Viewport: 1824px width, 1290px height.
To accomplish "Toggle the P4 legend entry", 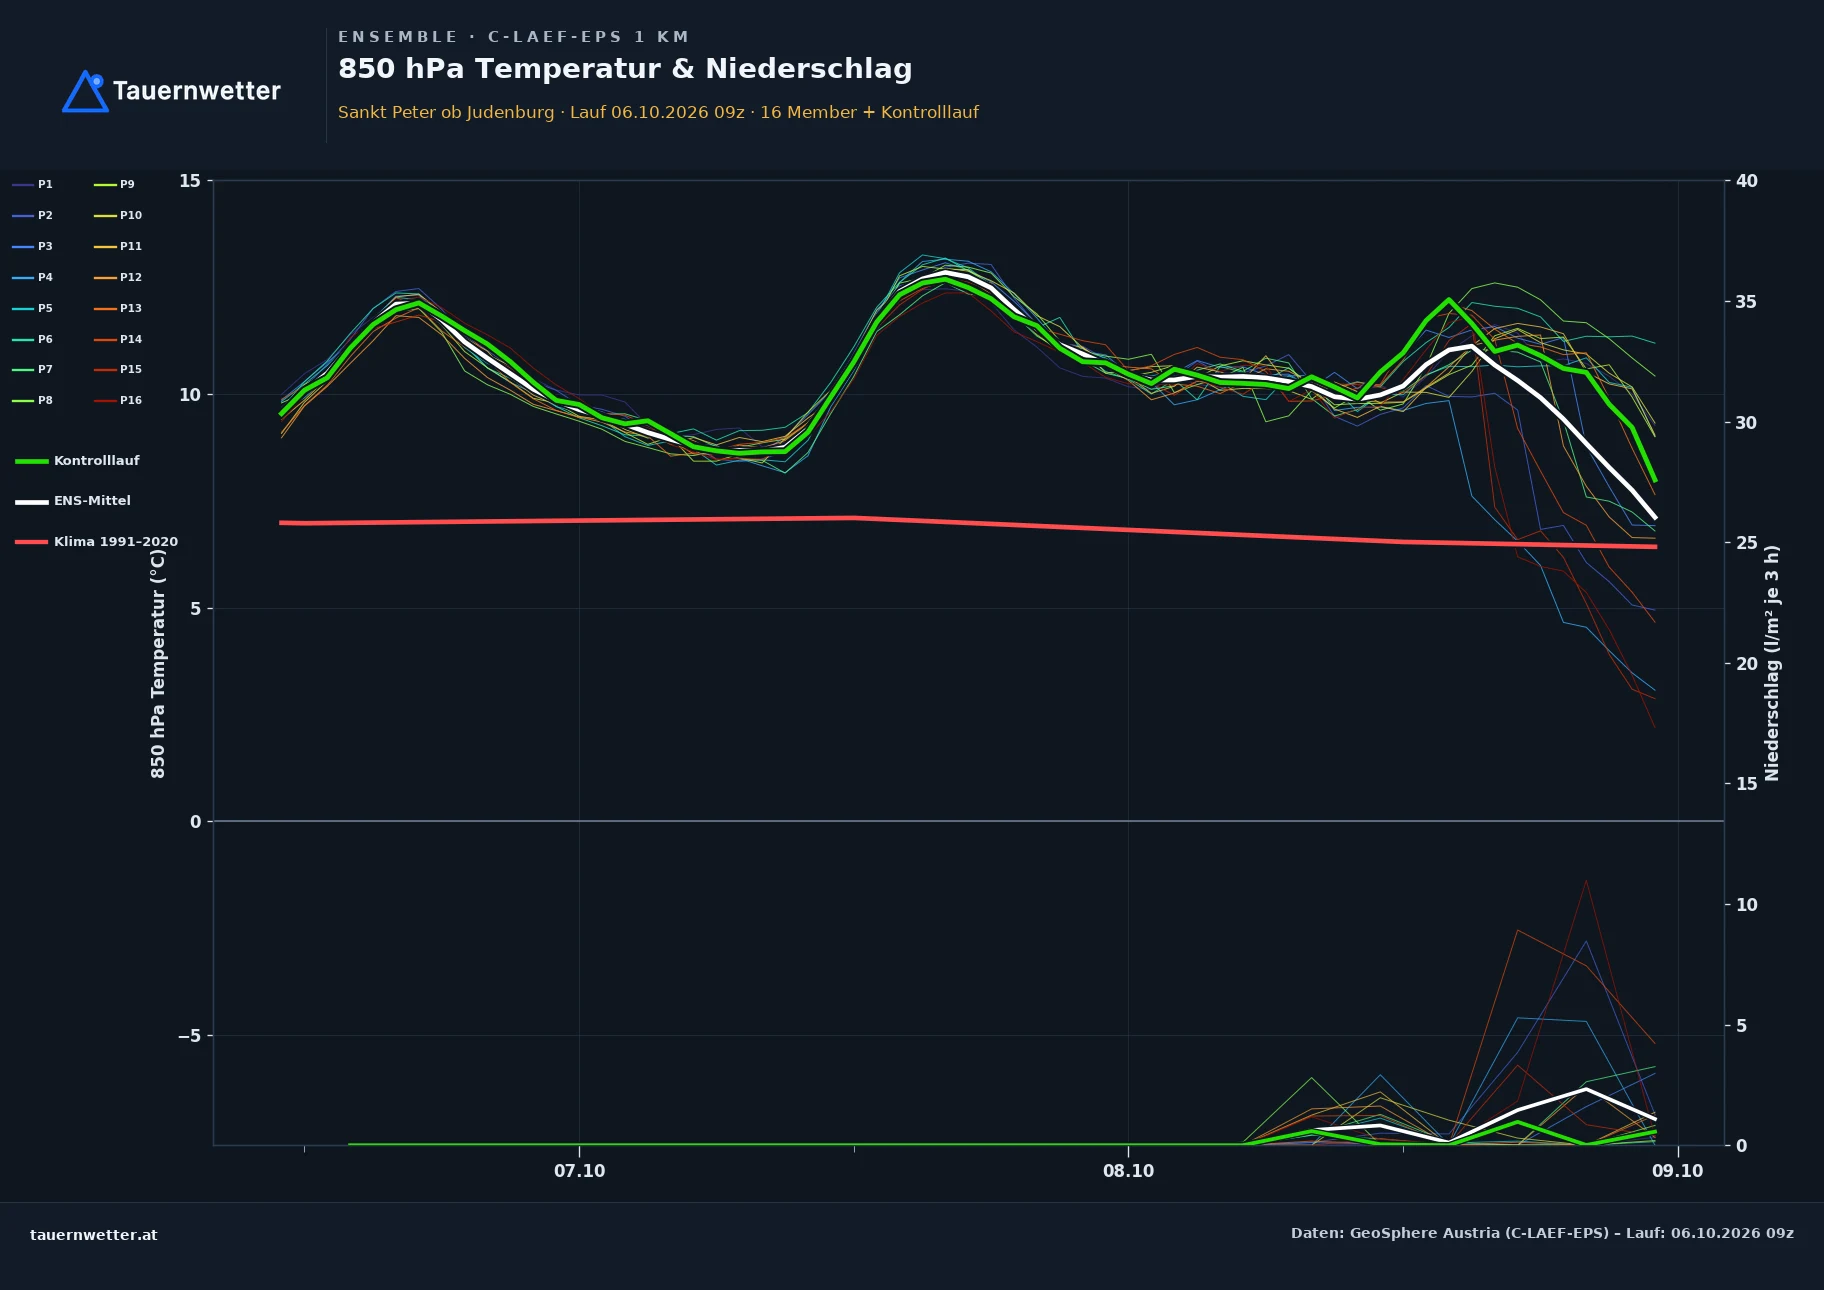I will tap(32, 278).
